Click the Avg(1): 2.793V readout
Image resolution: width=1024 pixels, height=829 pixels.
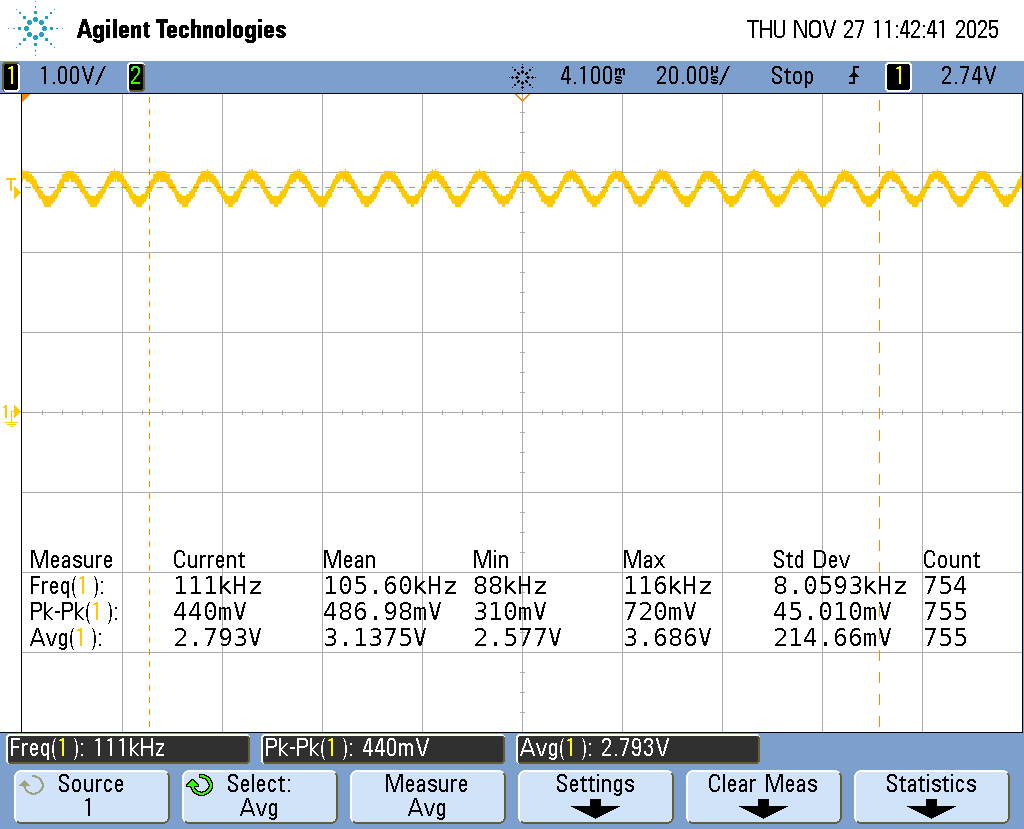tap(638, 748)
